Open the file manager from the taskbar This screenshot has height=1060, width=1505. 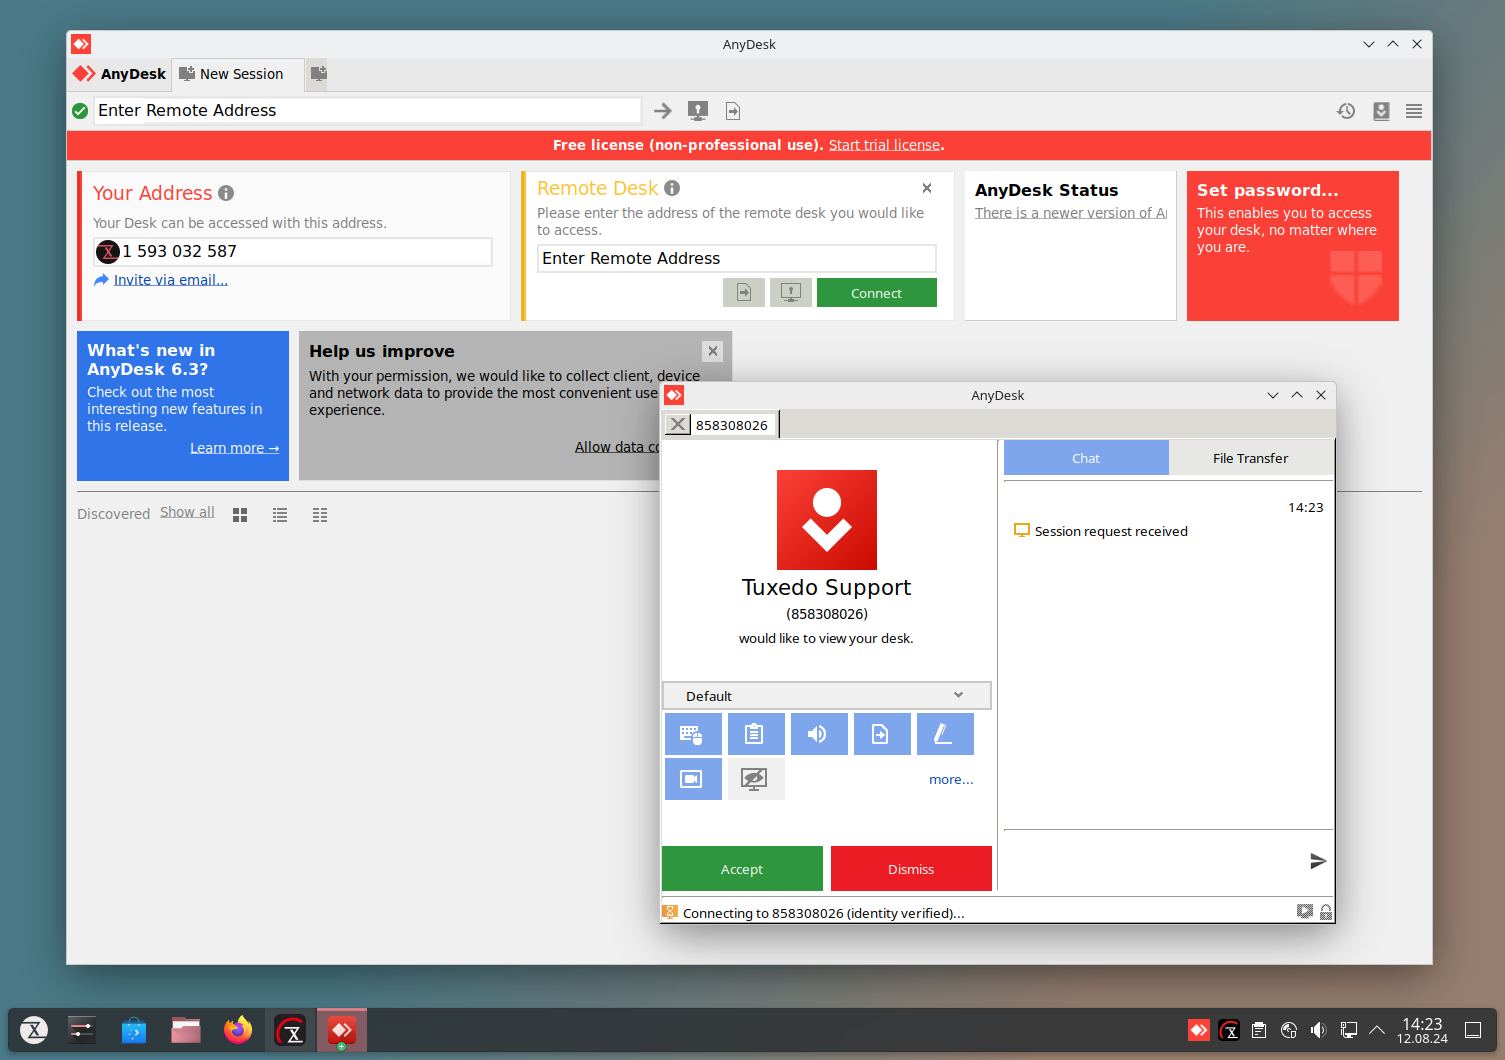(x=186, y=1030)
